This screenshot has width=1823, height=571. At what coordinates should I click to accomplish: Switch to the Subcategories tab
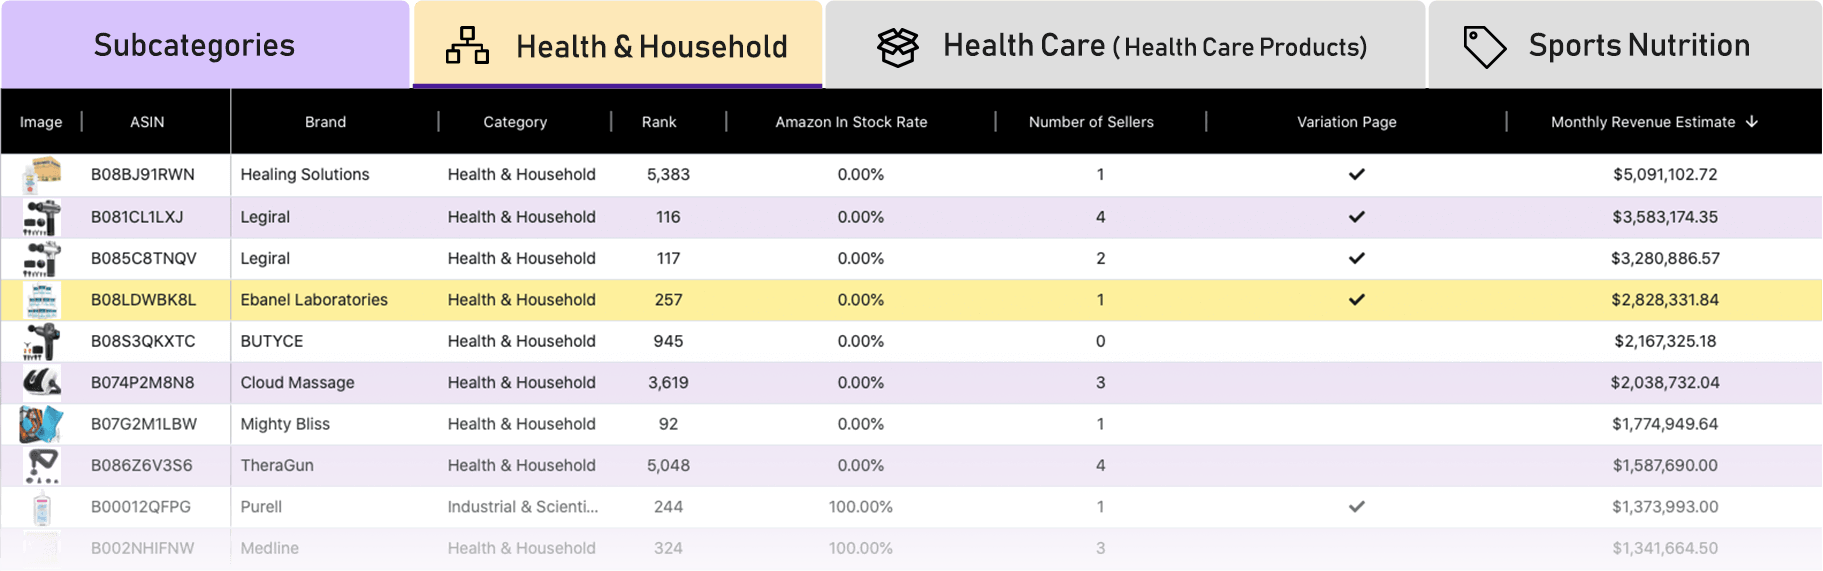pos(194,46)
